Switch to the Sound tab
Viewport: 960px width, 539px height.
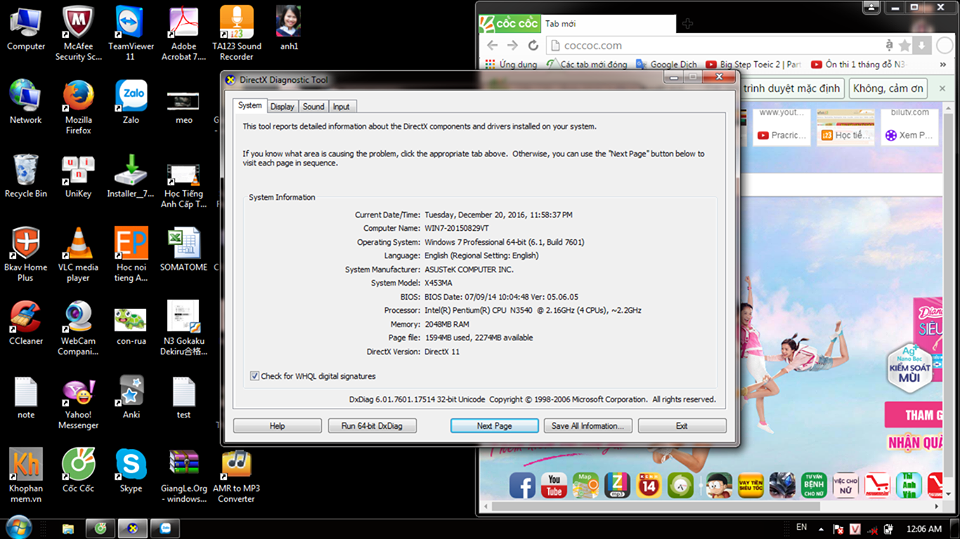(x=313, y=106)
